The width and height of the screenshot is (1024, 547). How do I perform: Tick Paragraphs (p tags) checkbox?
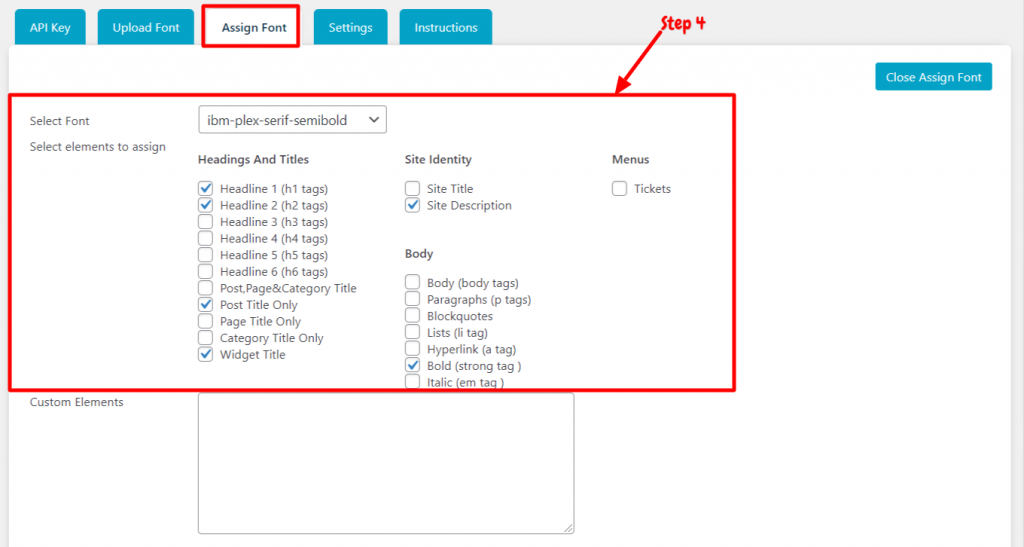(x=412, y=299)
